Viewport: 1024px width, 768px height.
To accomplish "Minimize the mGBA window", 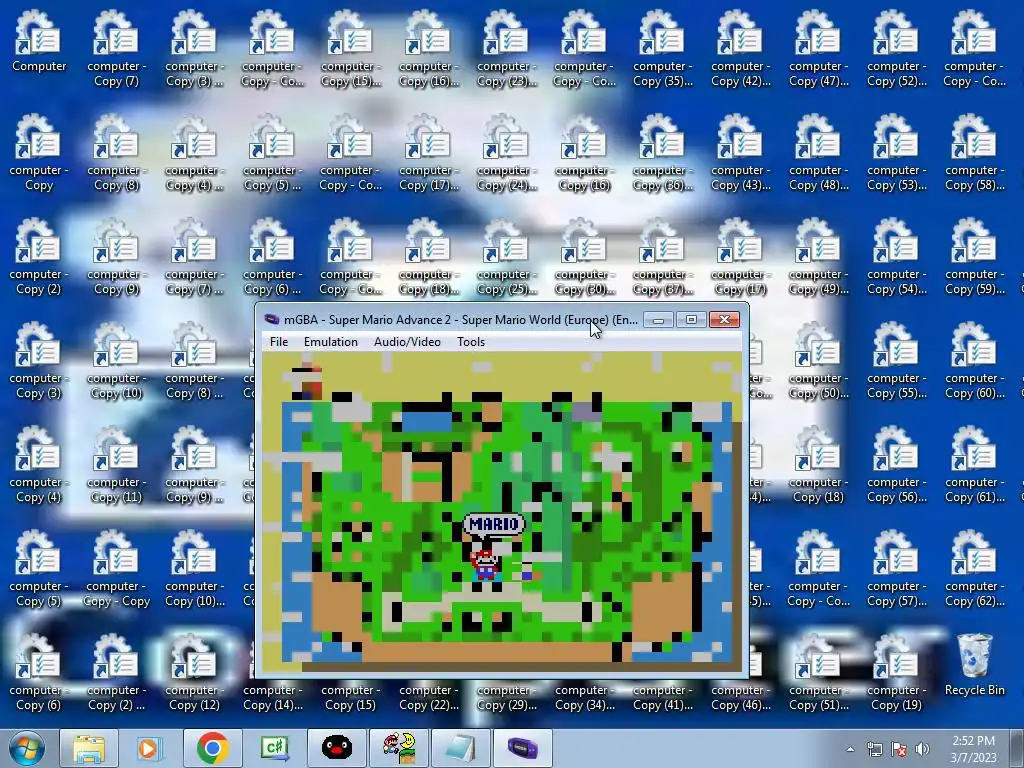I will pos(658,319).
